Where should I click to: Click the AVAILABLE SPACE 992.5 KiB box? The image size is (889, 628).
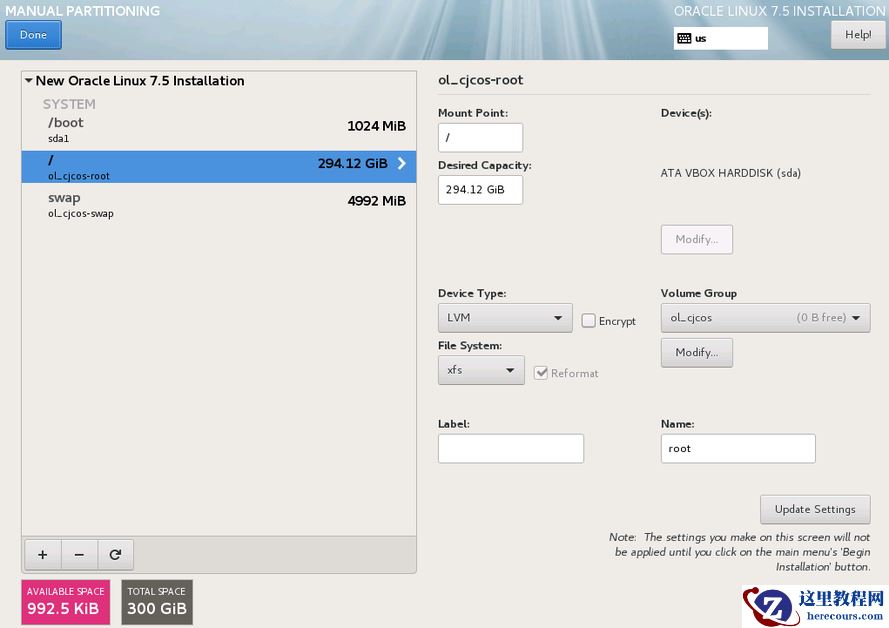click(x=66, y=602)
